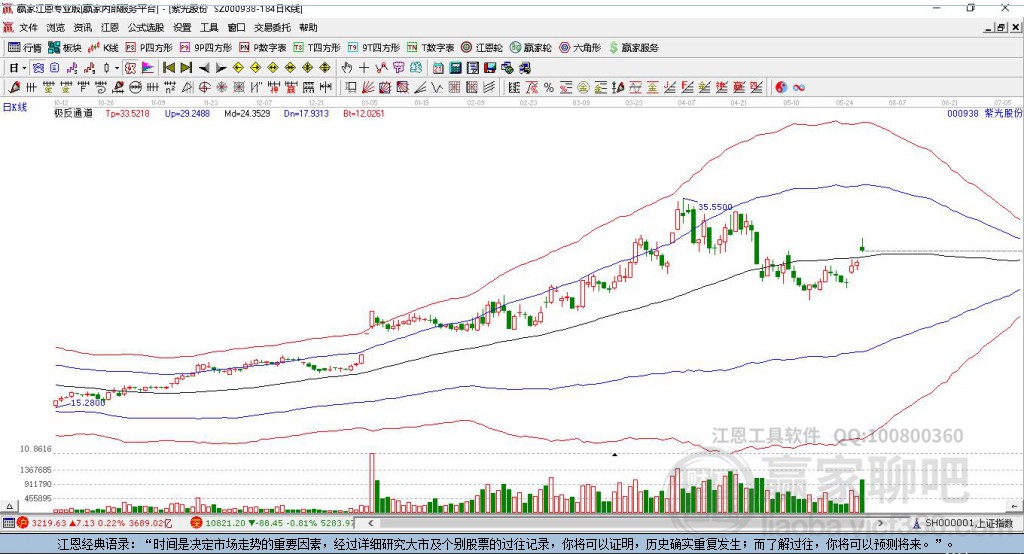Open the 江恩轮 Gann wheel
The width and height of the screenshot is (1024, 554).
pyautogui.click(x=482, y=48)
